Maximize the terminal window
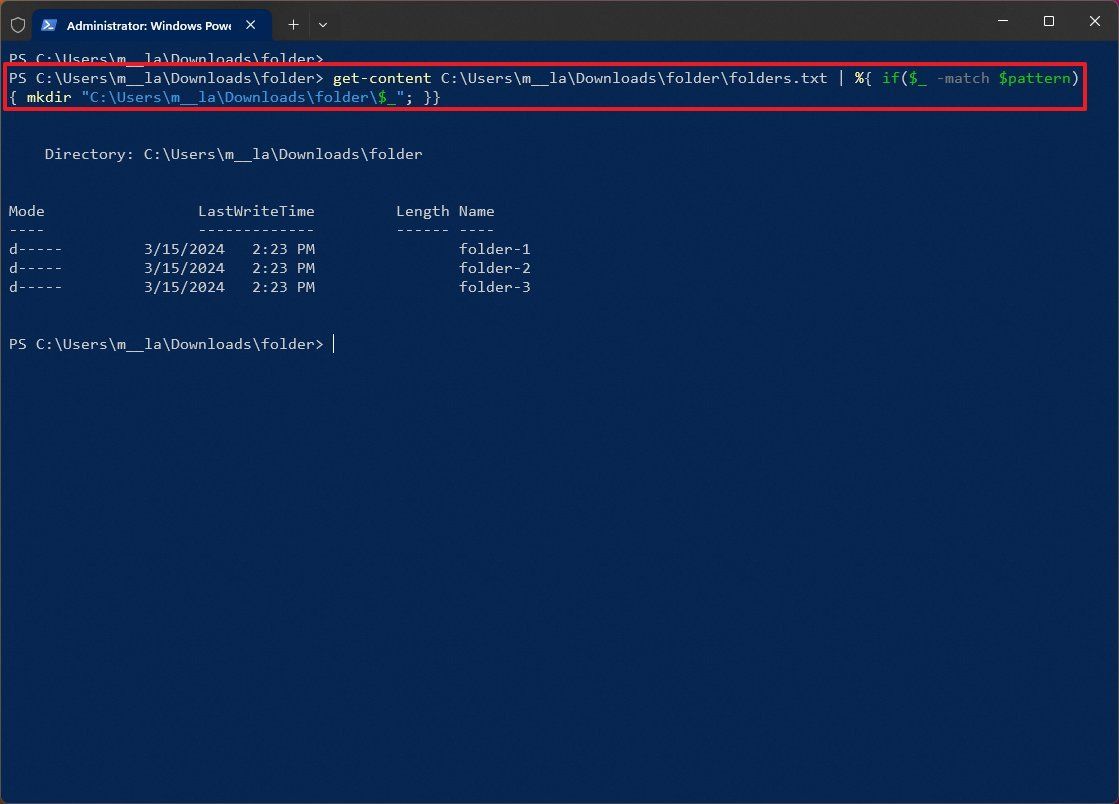This screenshot has width=1119, height=804. point(1048,21)
